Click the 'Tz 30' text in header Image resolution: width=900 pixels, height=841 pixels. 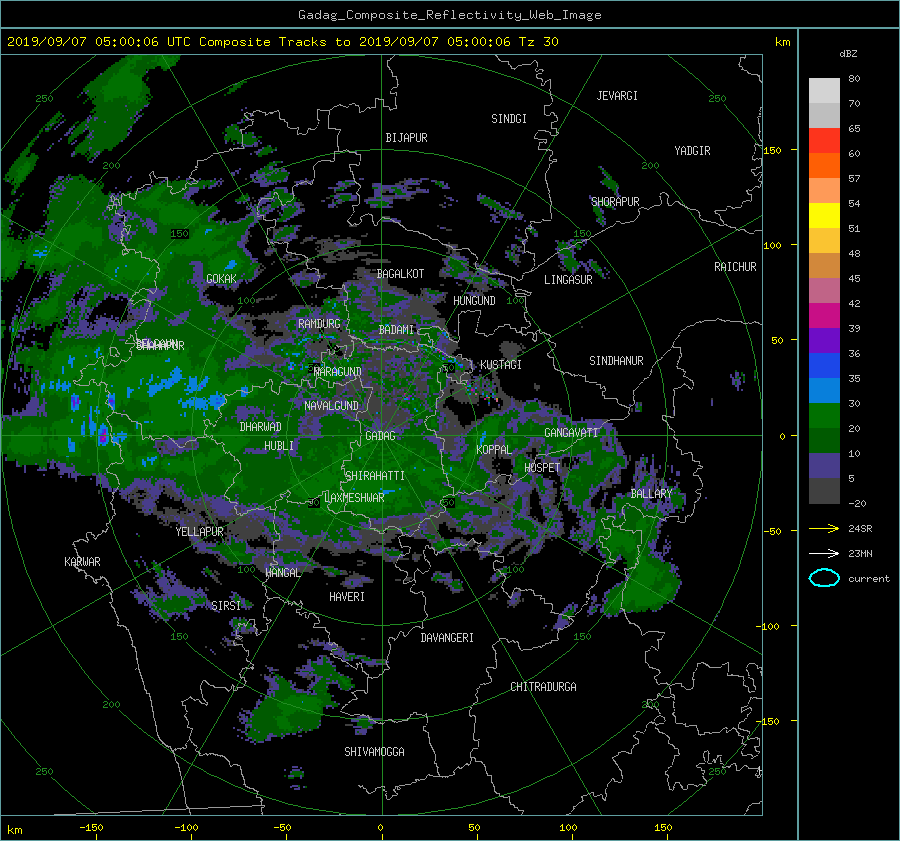pyautogui.click(x=538, y=42)
